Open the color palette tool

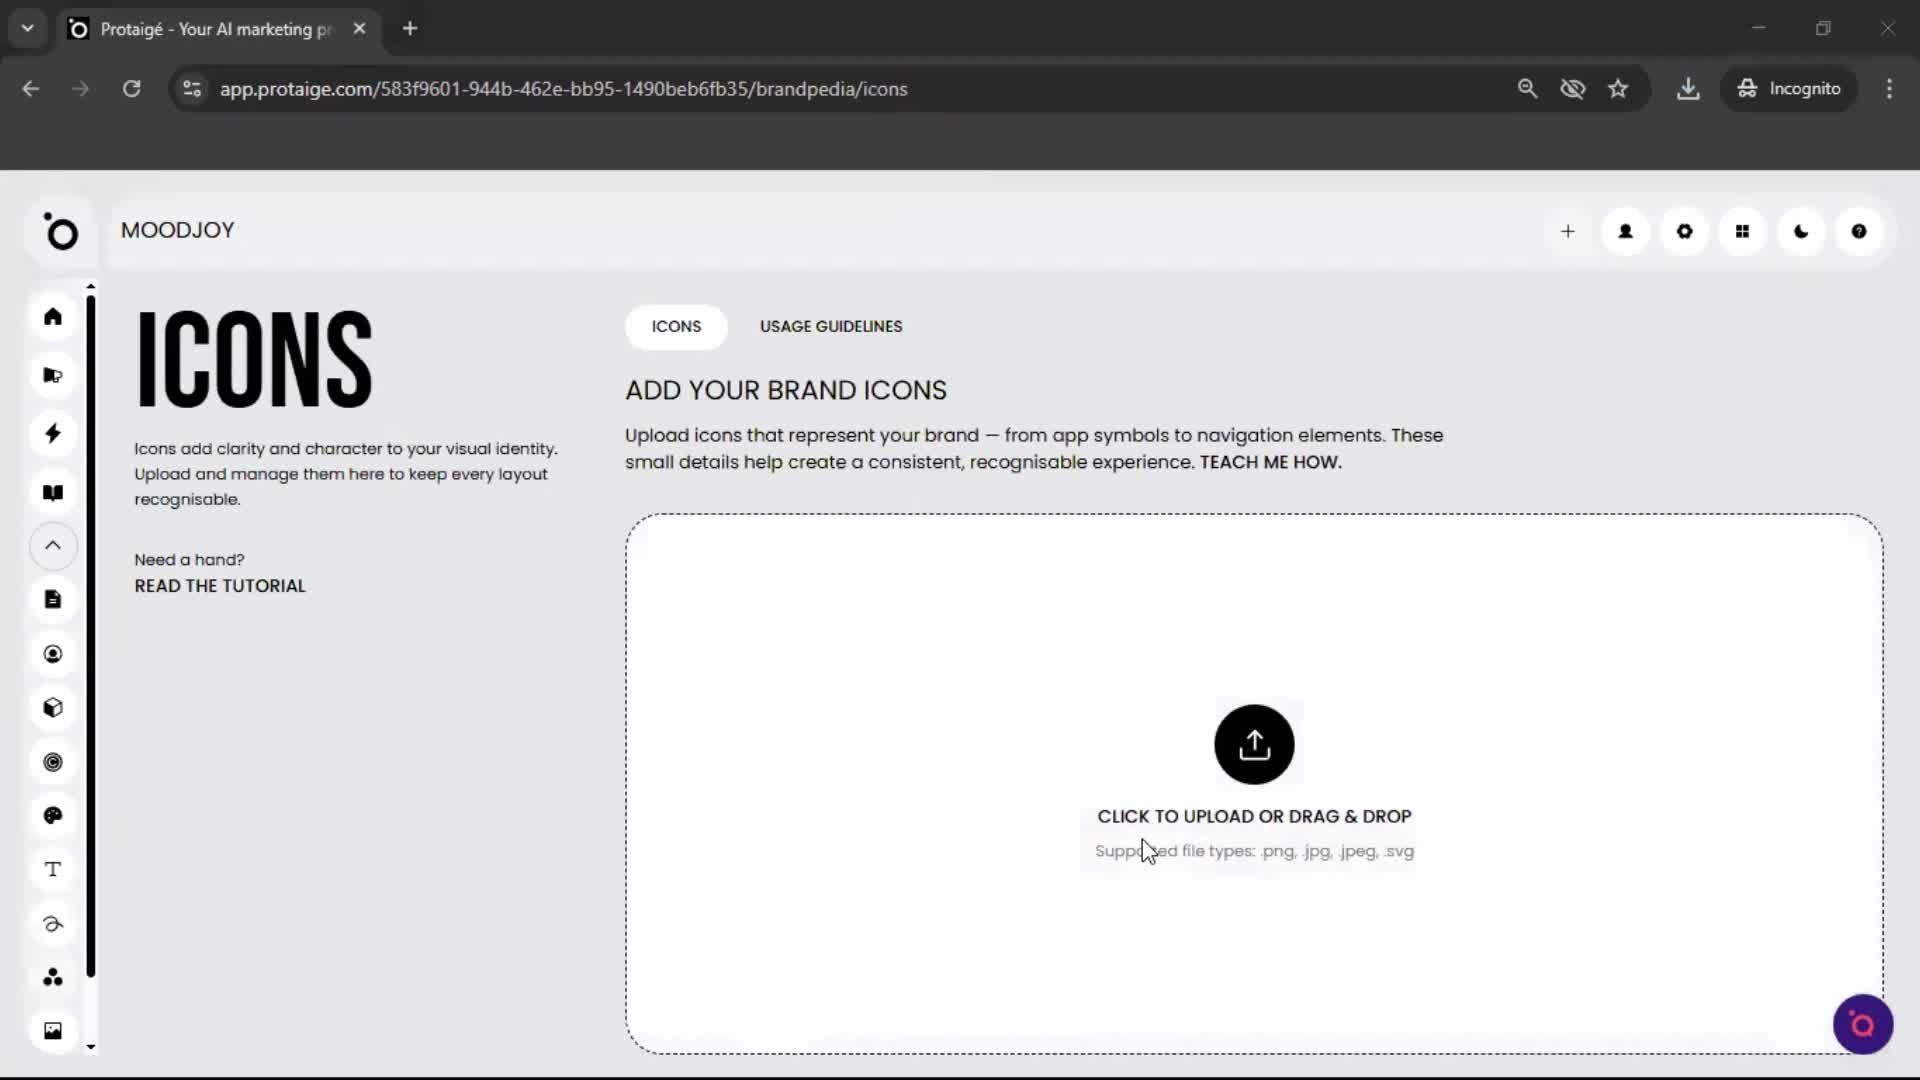pos(53,816)
